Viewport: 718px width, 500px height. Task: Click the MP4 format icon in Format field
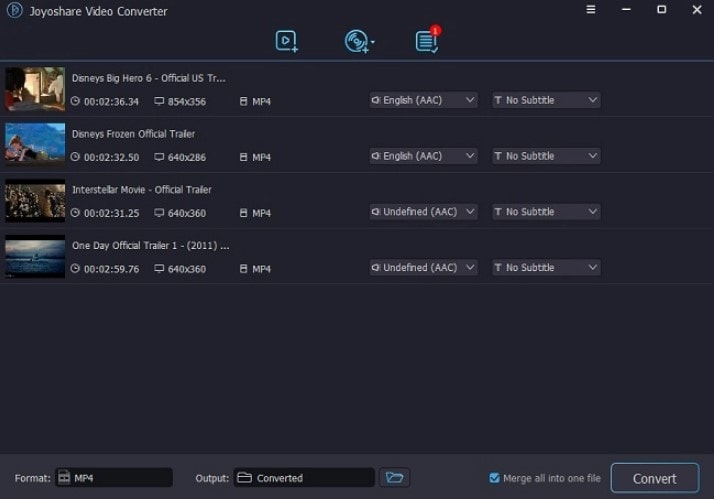pyautogui.click(x=64, y=478)
